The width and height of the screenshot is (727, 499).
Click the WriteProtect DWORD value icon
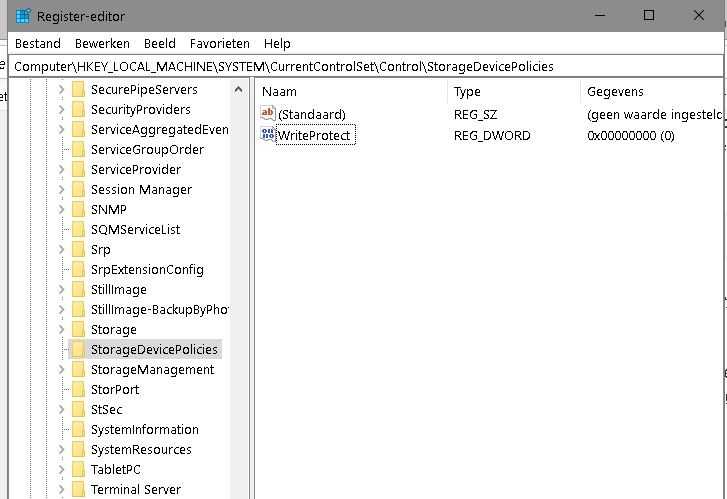pyautogui.click(x=267, y=135)
